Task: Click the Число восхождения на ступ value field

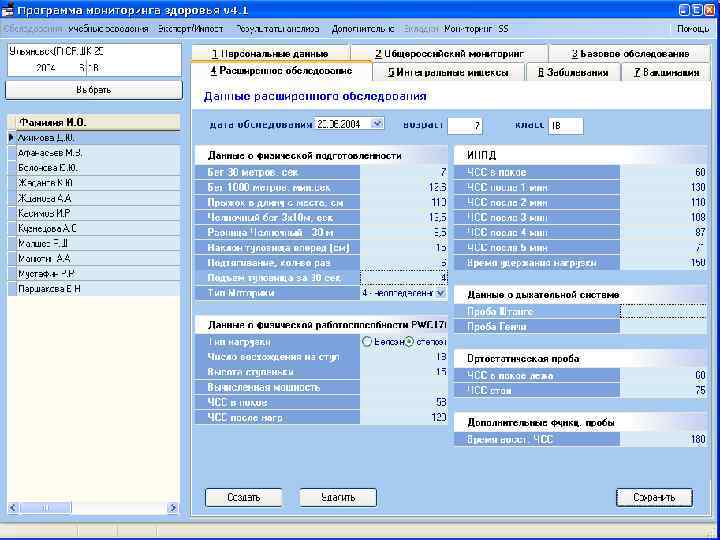Action: point(404,357)
